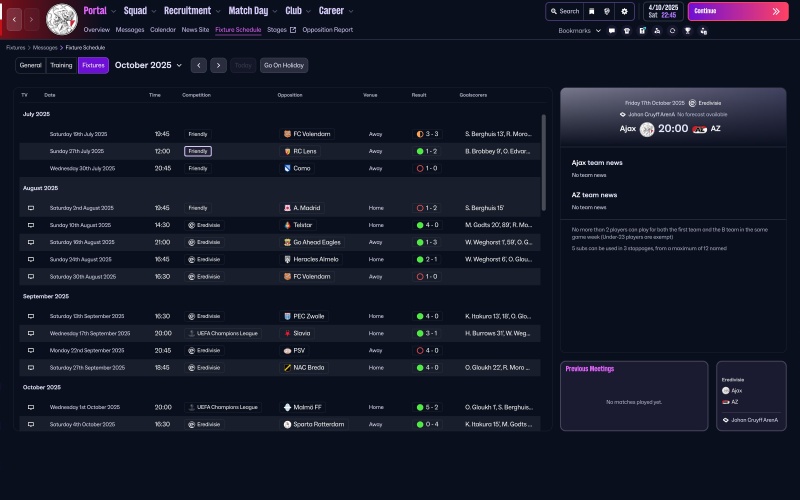Select the Fixtures tab
This screenshot has height=500, width=800.
click(x=93, y=65)
